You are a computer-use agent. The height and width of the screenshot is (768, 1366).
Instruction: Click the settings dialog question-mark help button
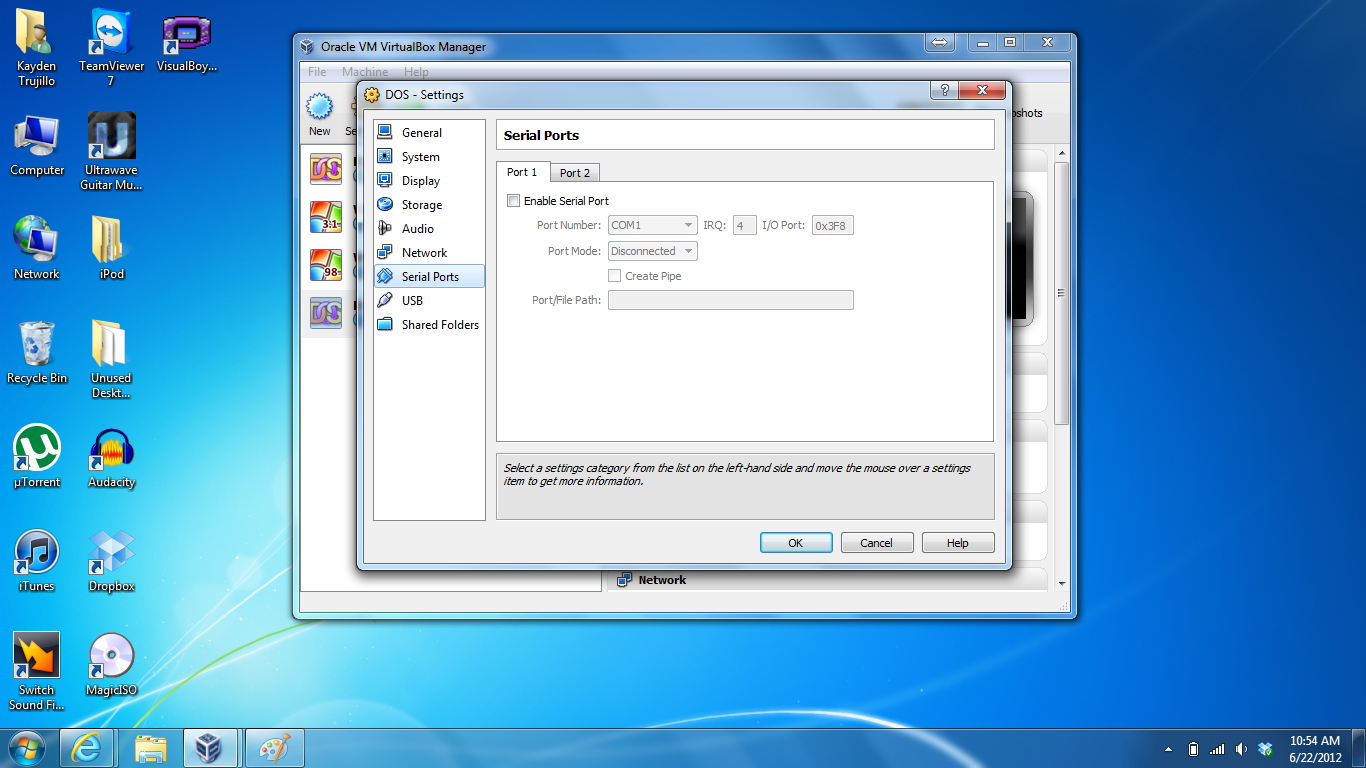pos(943,91)
